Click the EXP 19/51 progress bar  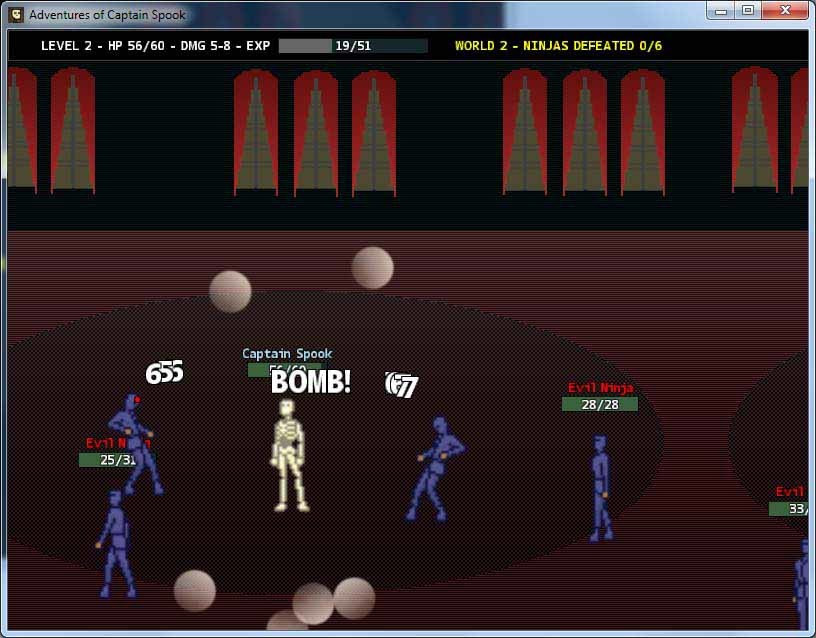353,46
